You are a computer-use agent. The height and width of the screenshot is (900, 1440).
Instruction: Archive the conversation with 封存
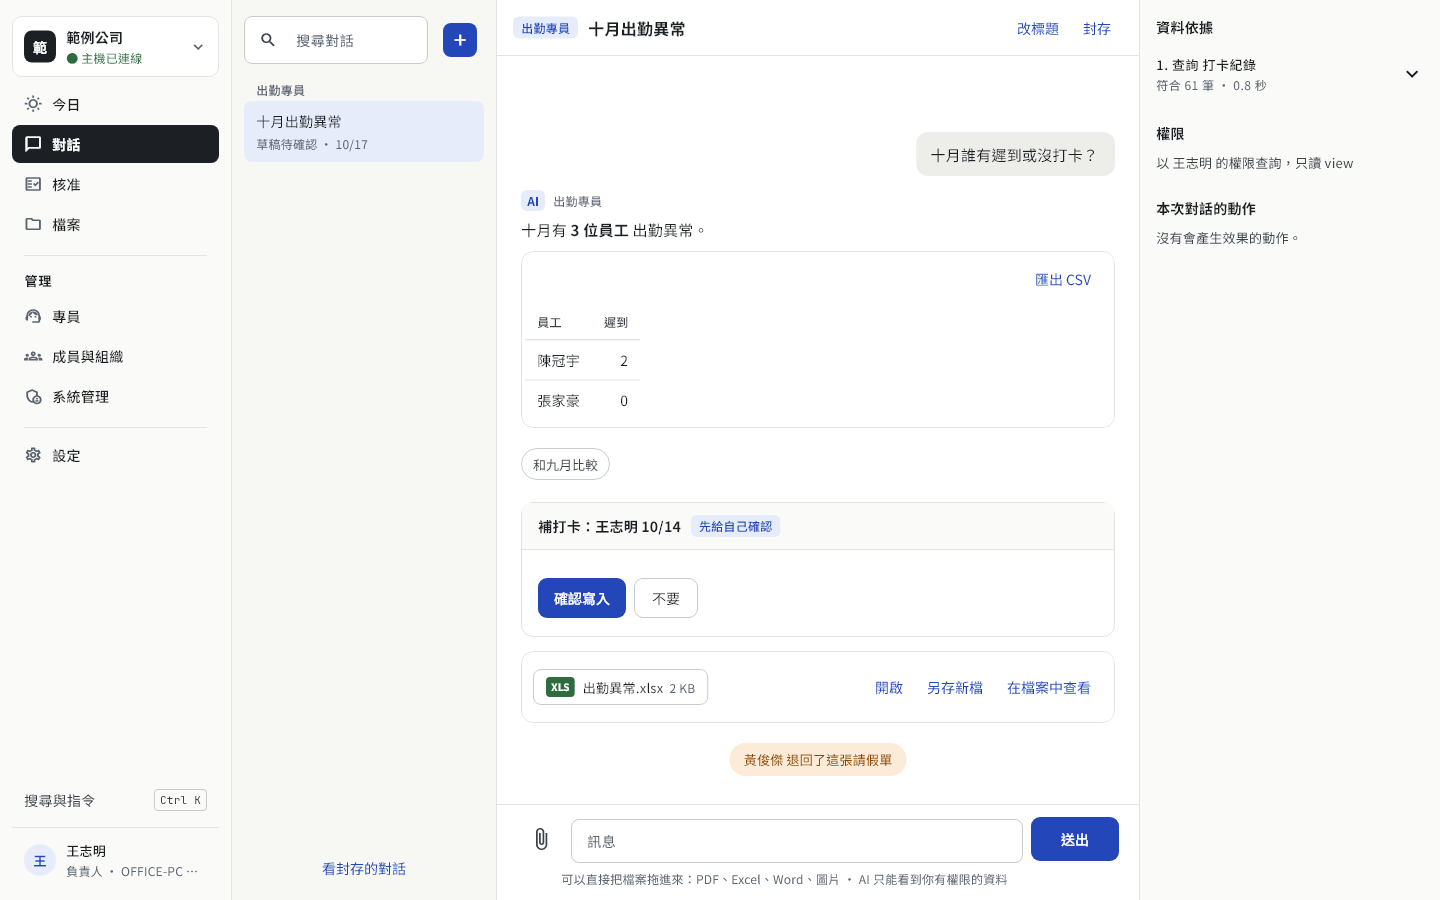pyautogui.click(x=1097, y=29)
